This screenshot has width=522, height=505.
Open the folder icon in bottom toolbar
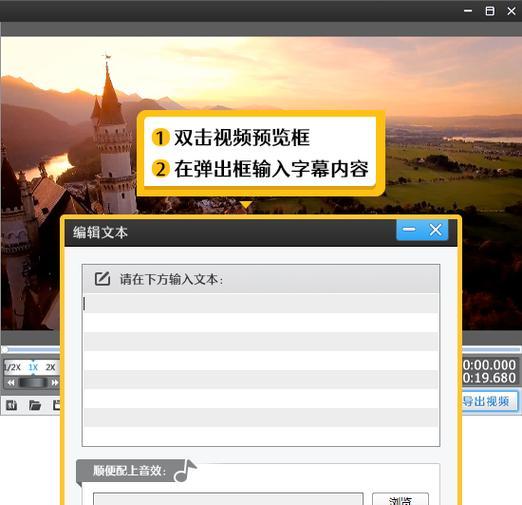tap(35, 405)
